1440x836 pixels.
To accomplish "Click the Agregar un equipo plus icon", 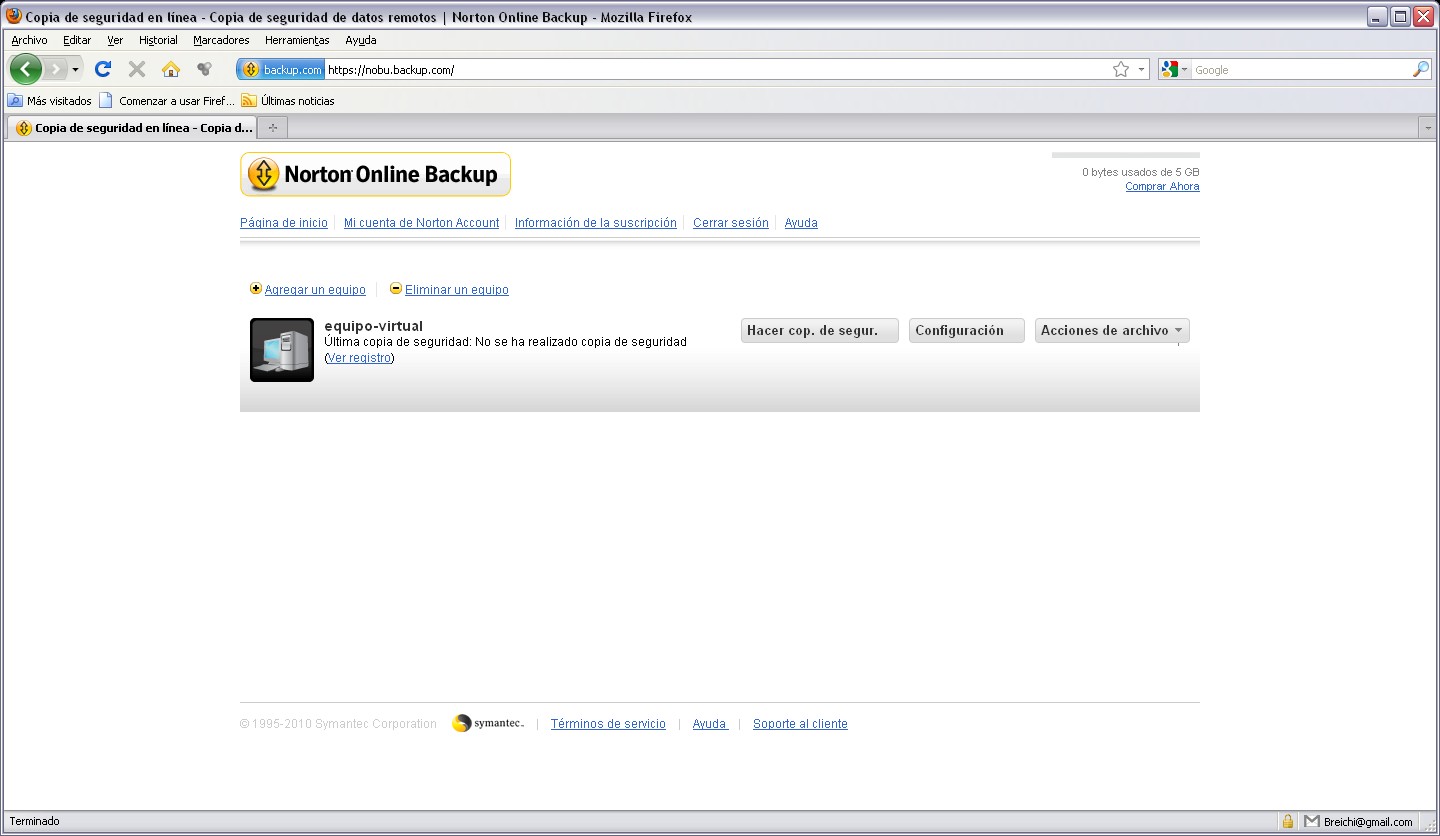I will click(256, 288).
